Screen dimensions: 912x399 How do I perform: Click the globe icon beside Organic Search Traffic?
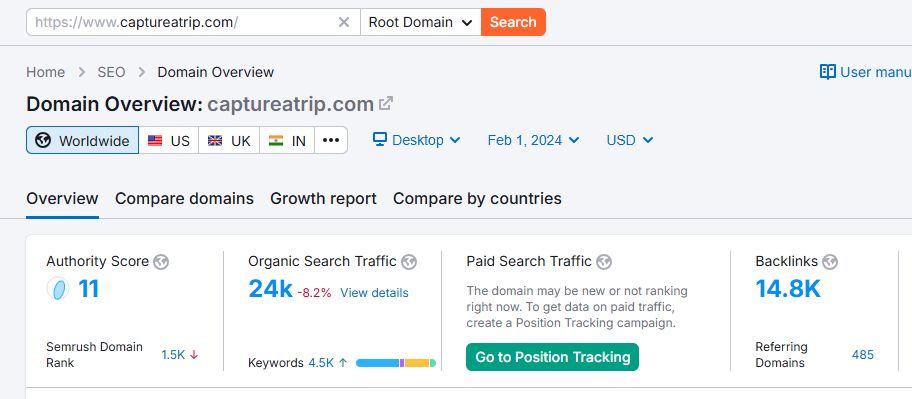click(409, 262)
